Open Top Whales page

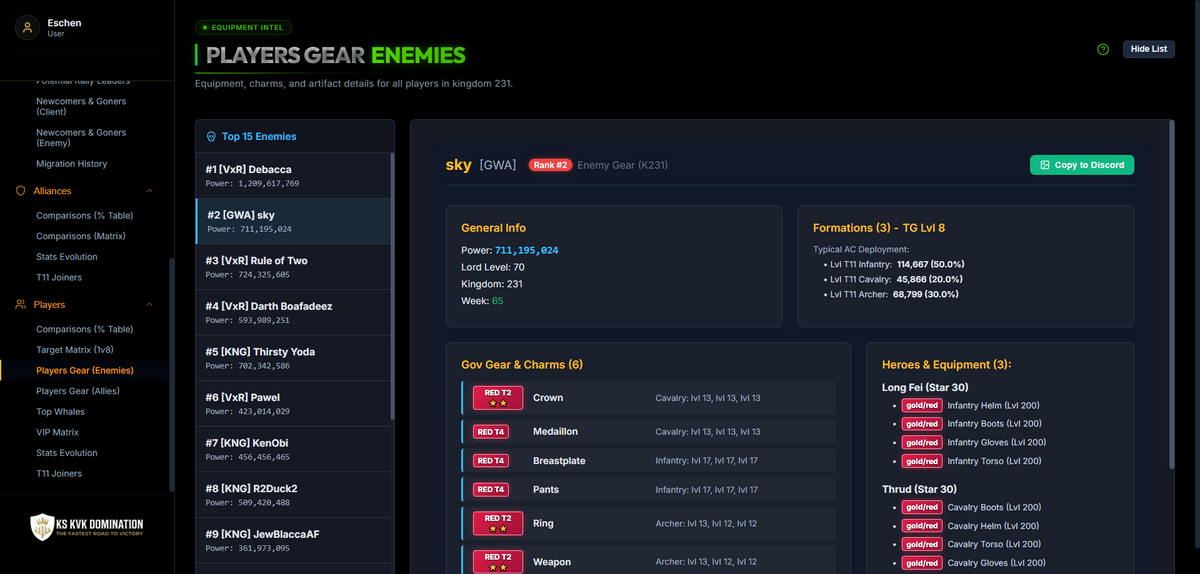[x=58, y=412]
